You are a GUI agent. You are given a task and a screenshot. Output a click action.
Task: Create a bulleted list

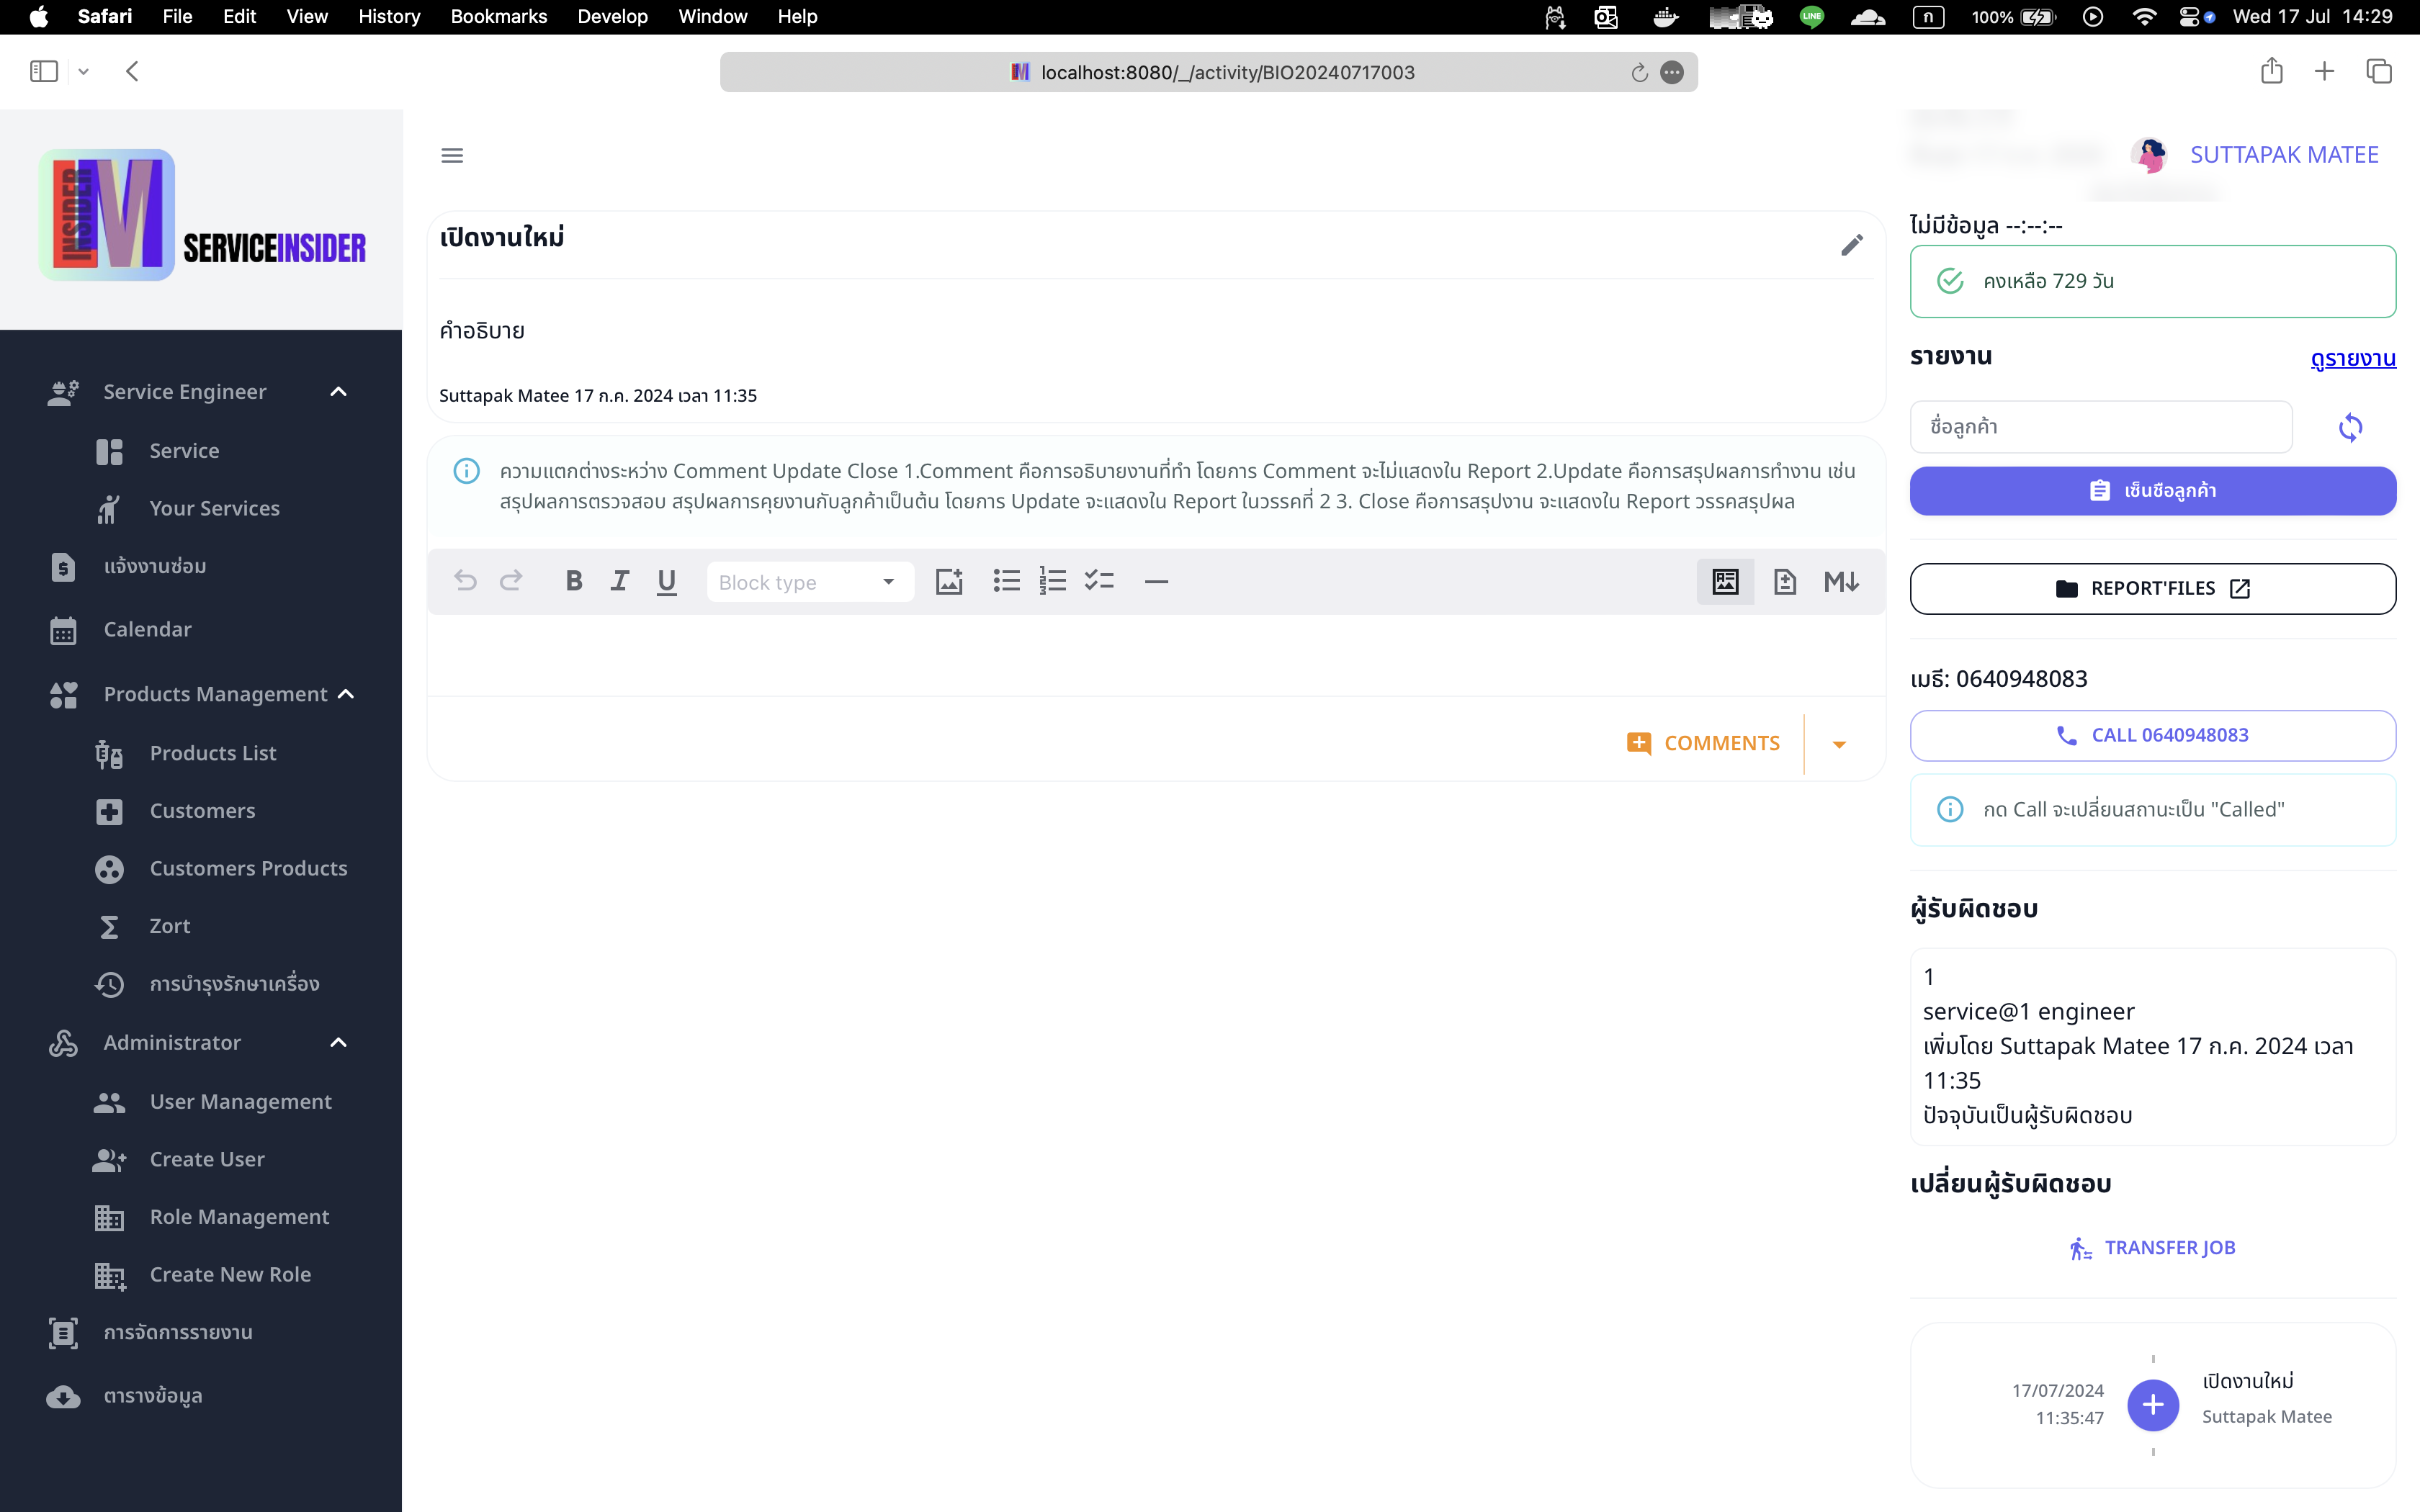[x=1006, y=581]
